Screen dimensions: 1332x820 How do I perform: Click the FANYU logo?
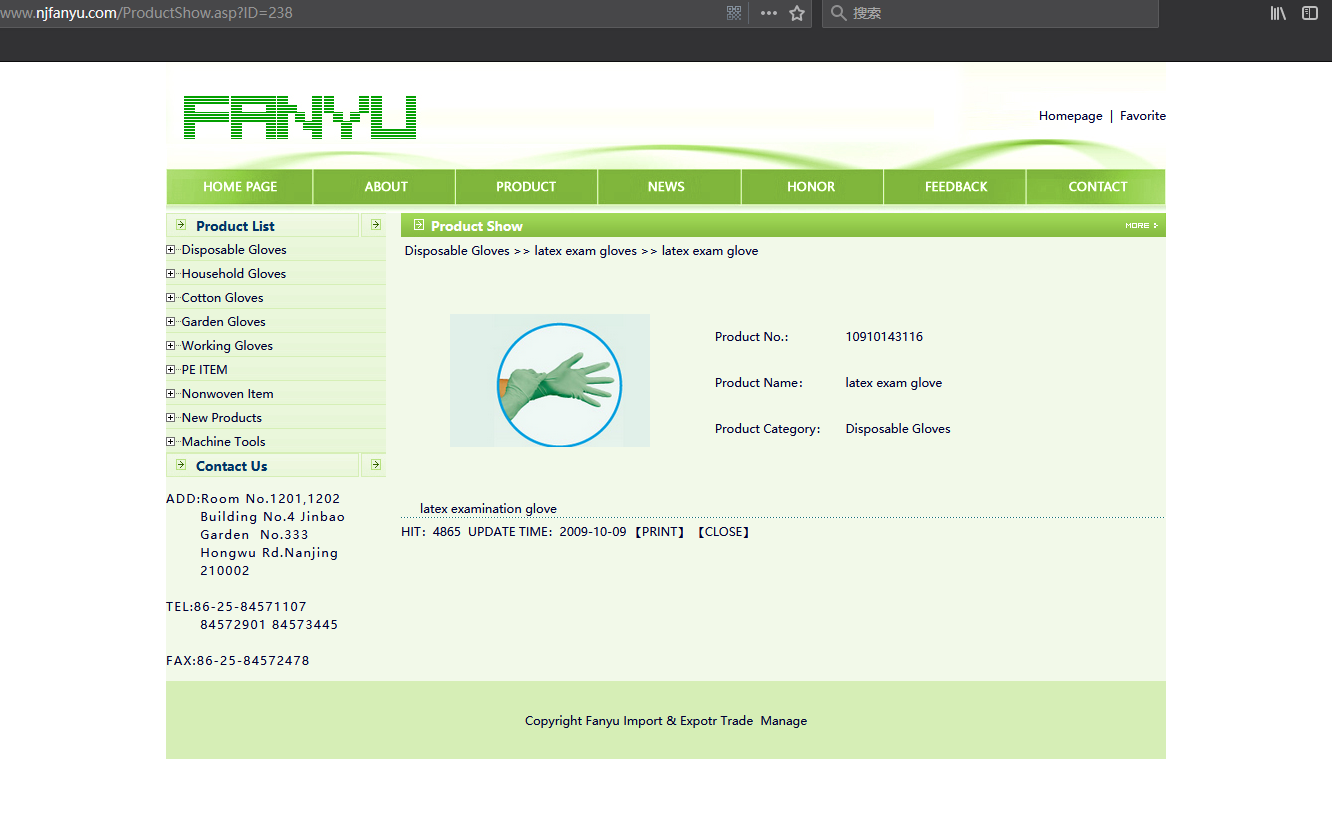[300, 117]
